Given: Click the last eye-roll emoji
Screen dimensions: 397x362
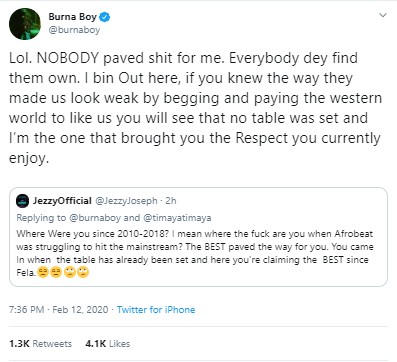Looking at the screenshot, I should tap(83, 273).
